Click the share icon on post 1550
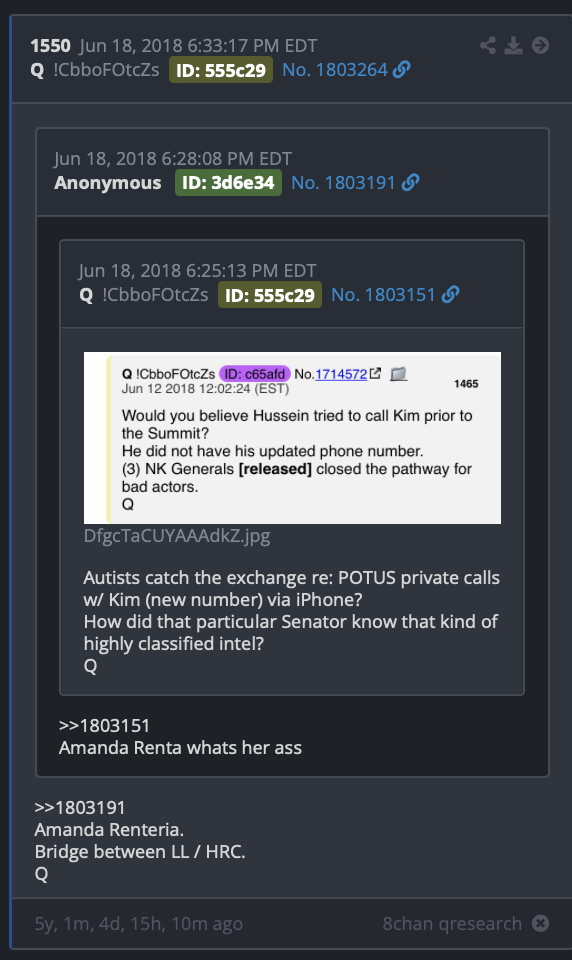572x960 pixels. click(x=487, y=45)
